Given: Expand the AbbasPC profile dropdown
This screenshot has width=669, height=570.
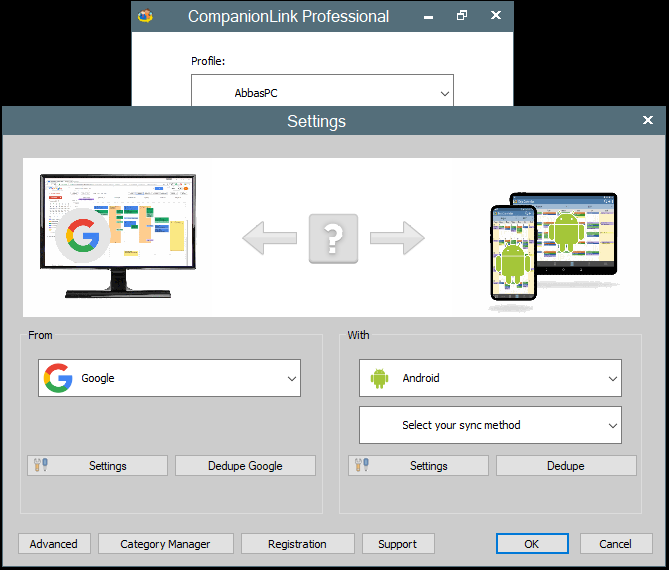Looking at the screenshot, I should [322, 90].
